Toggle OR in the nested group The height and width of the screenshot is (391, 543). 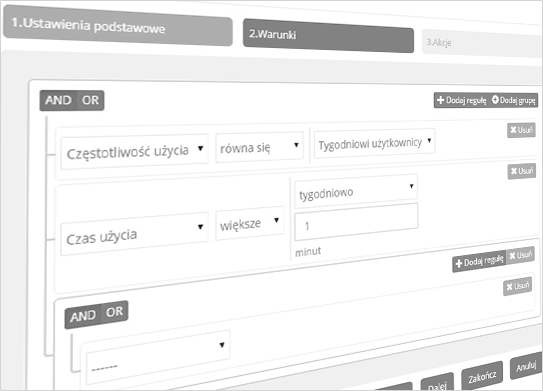[115, 312]
